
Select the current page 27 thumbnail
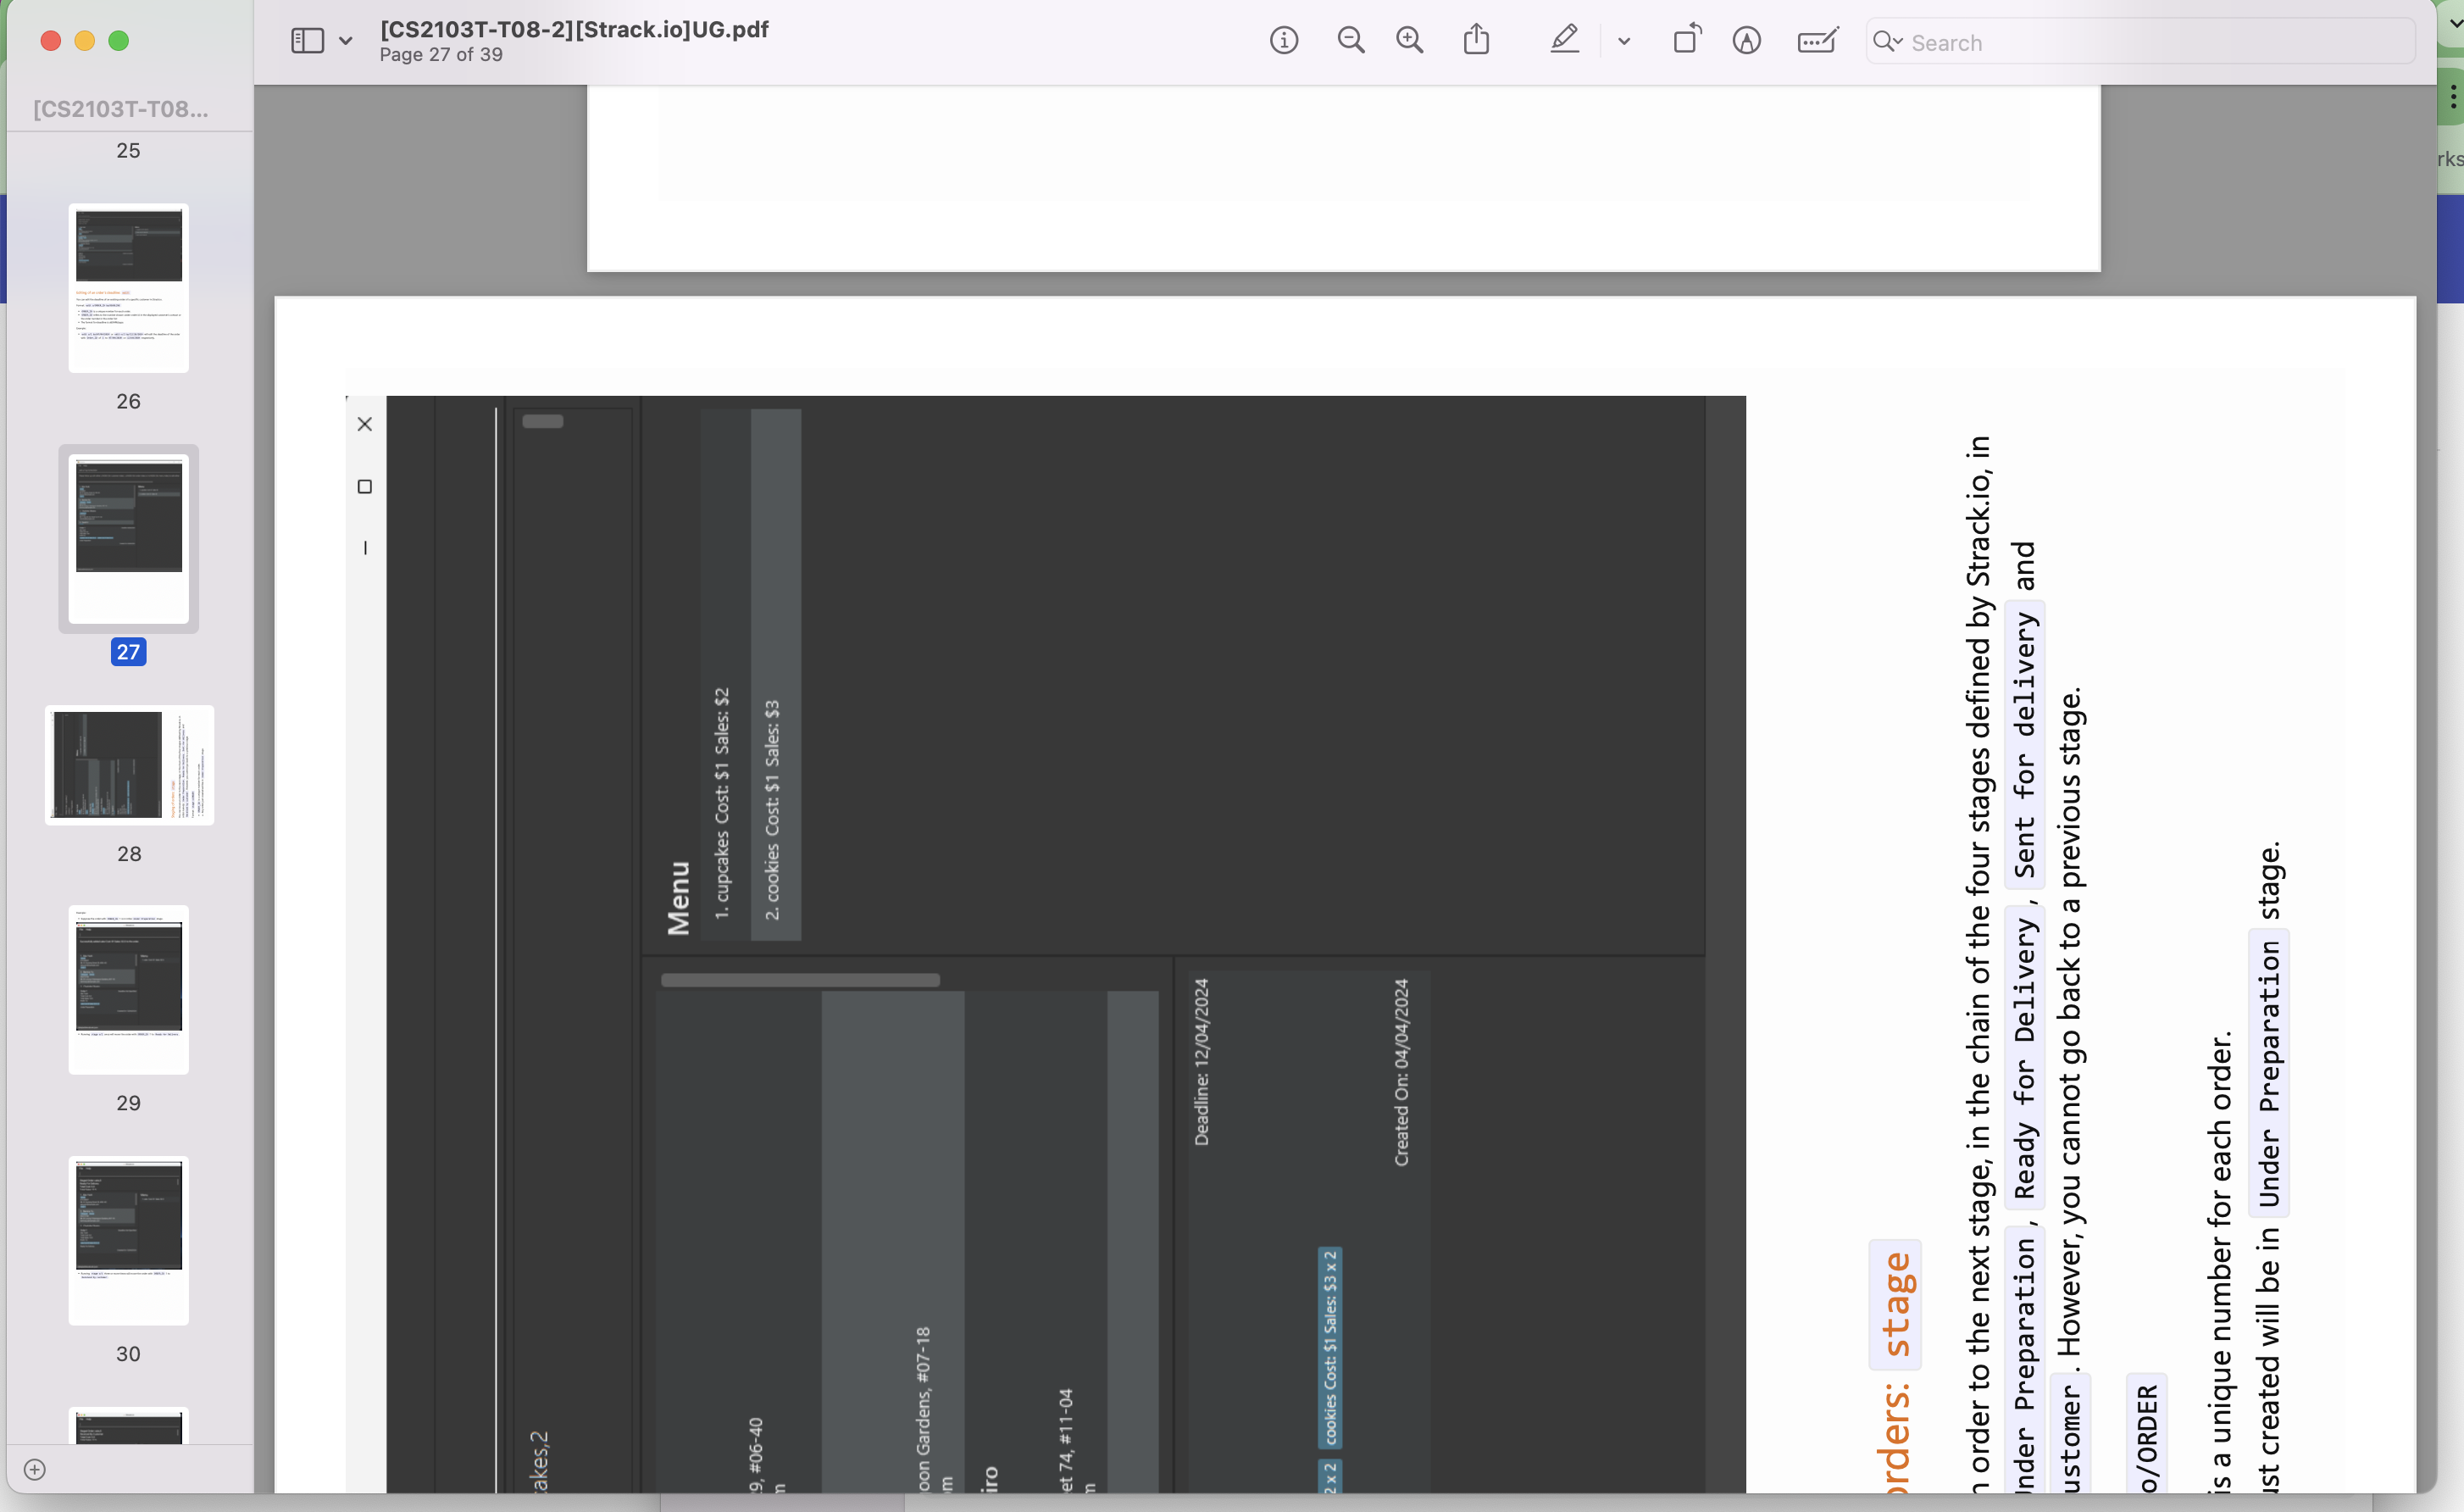tap(129, 539)
